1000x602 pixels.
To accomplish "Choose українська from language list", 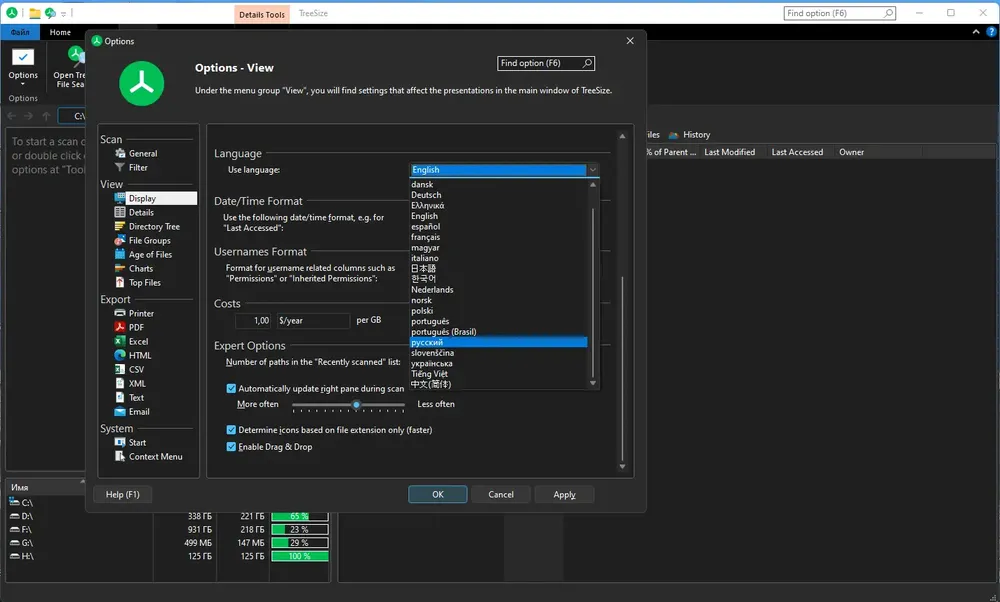I will (x=432, y=363).
